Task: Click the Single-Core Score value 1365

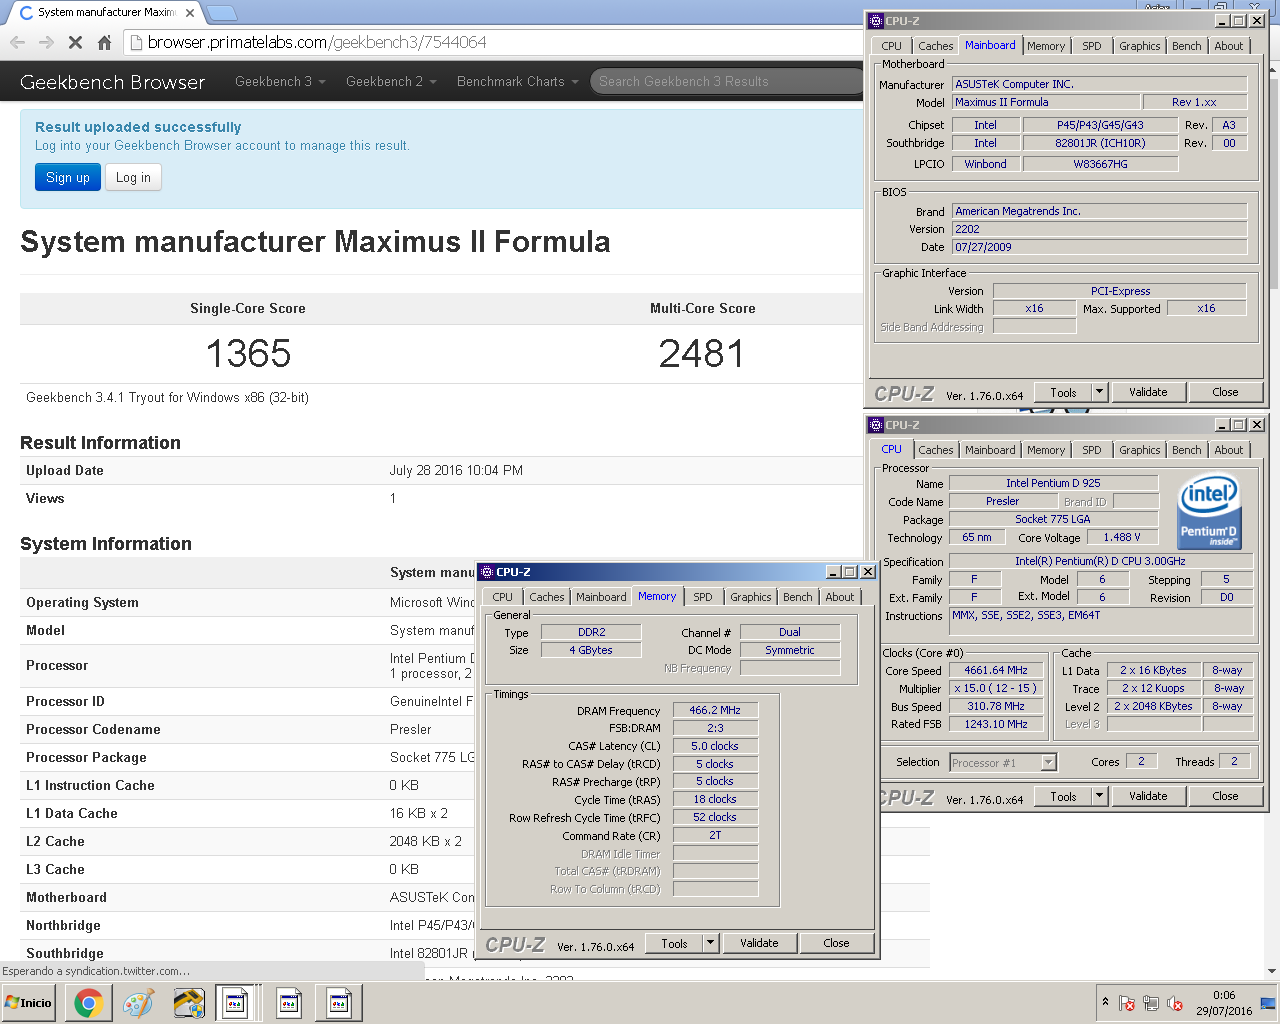Action: click(248, 353)
